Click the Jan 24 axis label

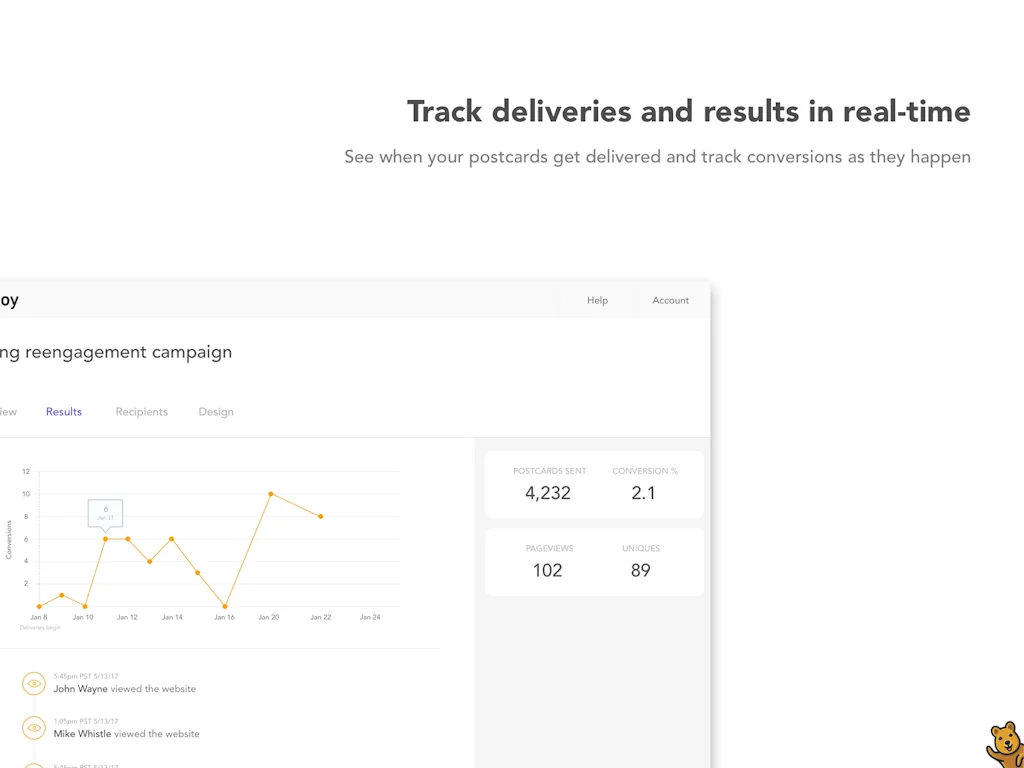click(370, 617)
